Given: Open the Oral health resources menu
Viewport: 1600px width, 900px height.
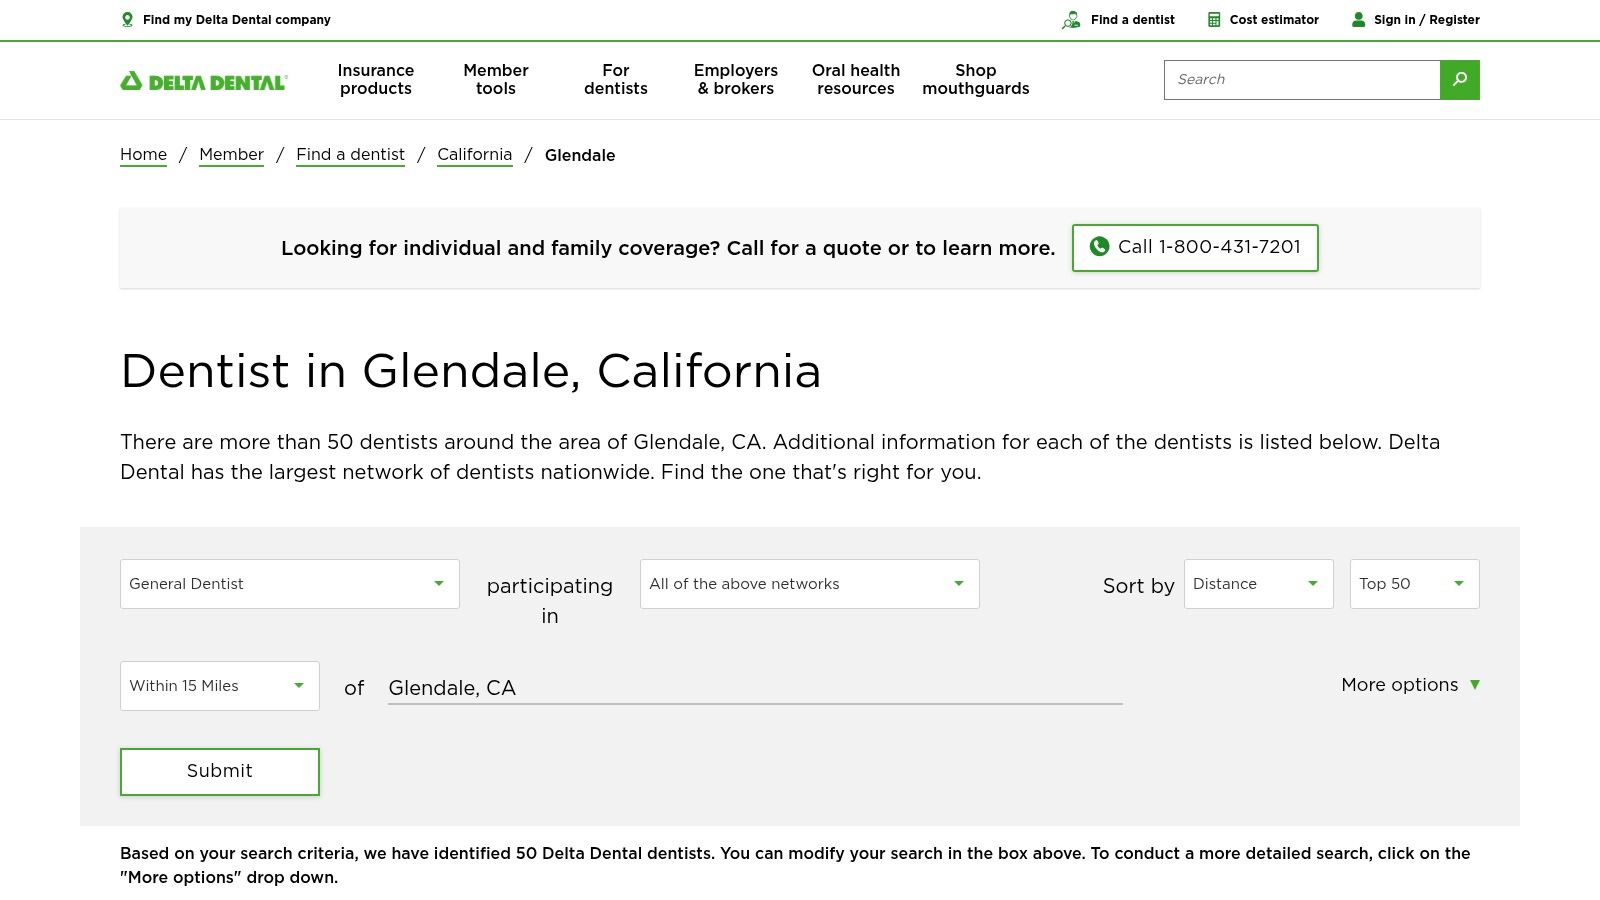Looking at the screenshot, I should tap(855, 80).
